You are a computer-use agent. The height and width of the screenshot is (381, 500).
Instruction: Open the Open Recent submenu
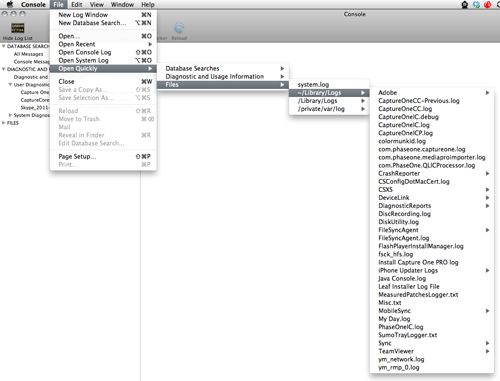[x=103, y=44]
